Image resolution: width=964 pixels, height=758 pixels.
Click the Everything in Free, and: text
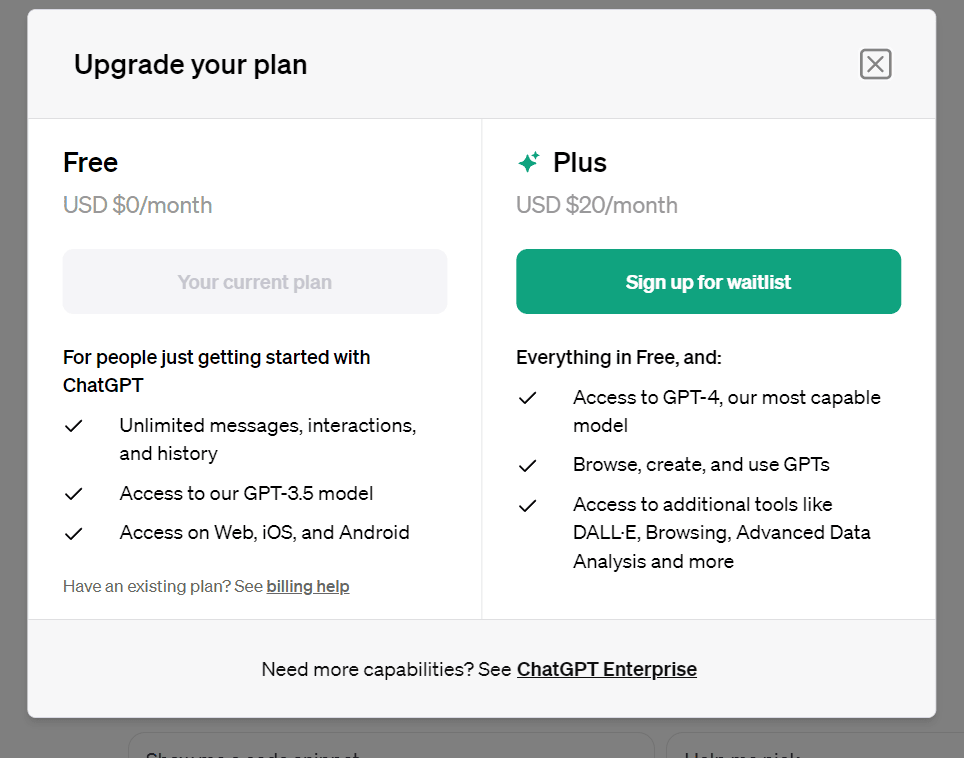(618, 357)
